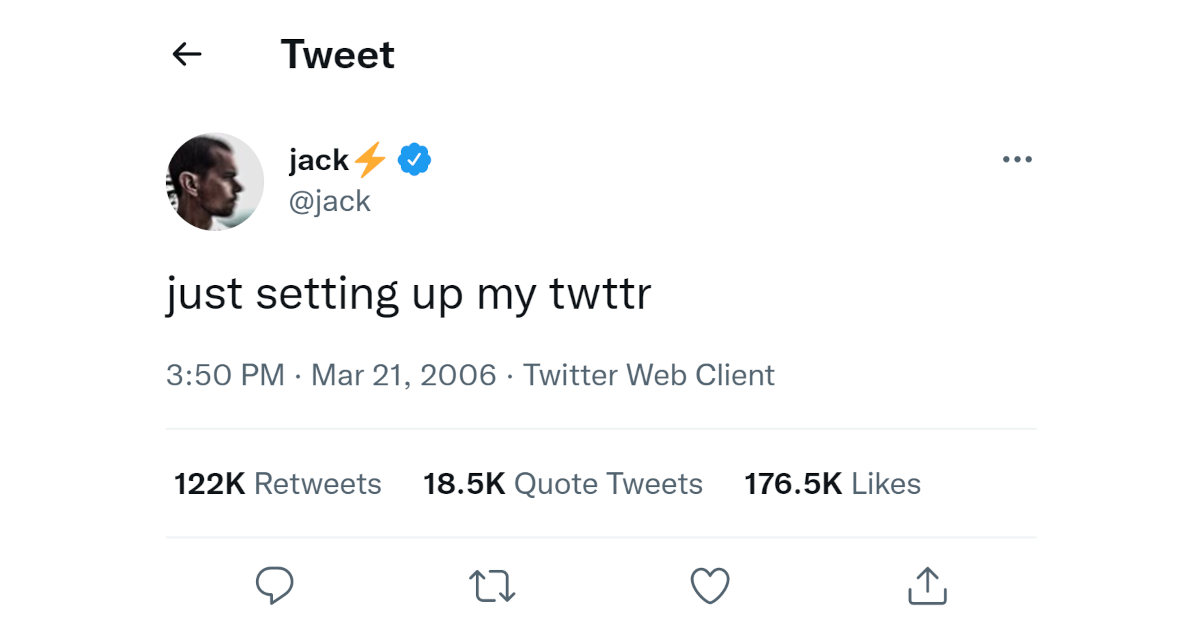The image size is (1200, 630).
Task: Open the three-dot more options menu
Action: pyautogui.click(x=1017, y=160)
